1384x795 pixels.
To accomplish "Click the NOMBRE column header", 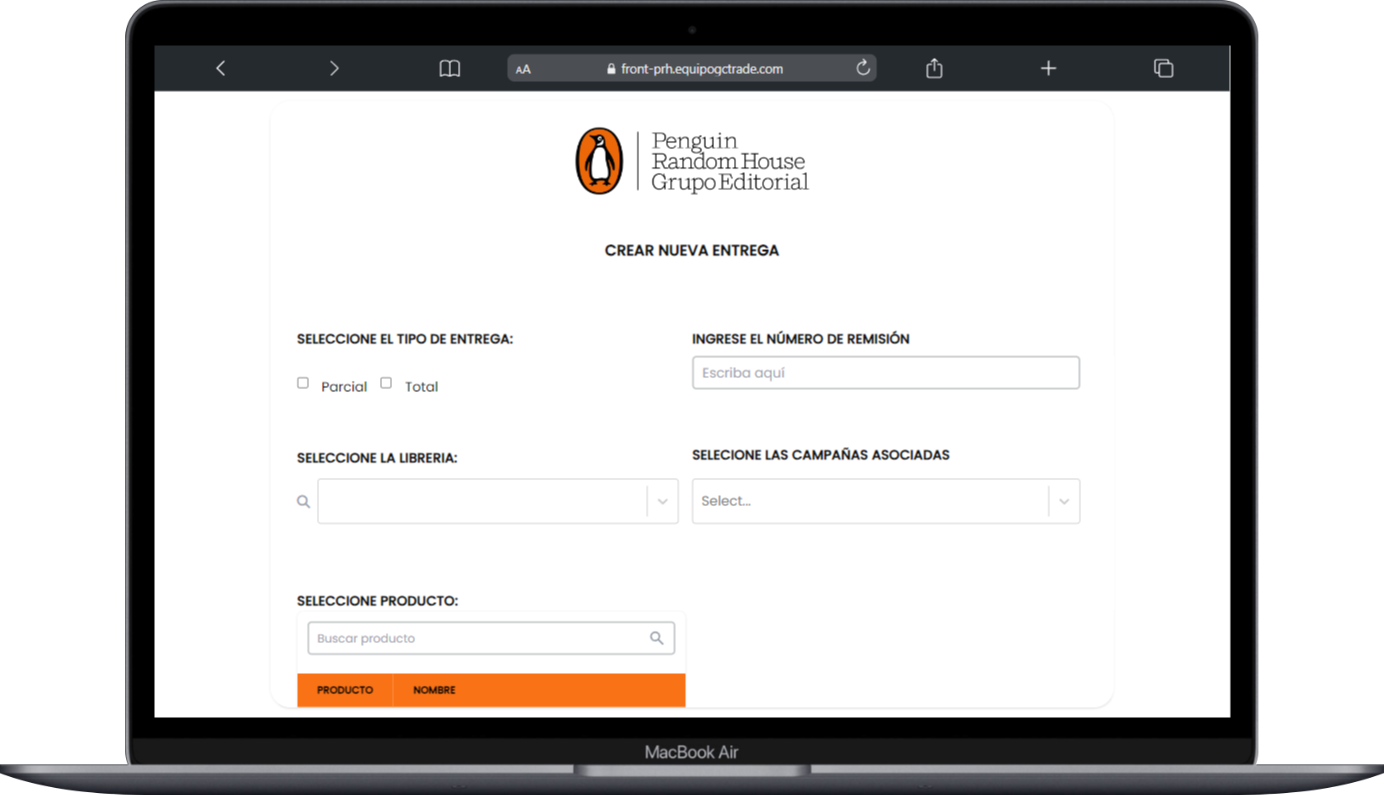I will pos(433,690).
